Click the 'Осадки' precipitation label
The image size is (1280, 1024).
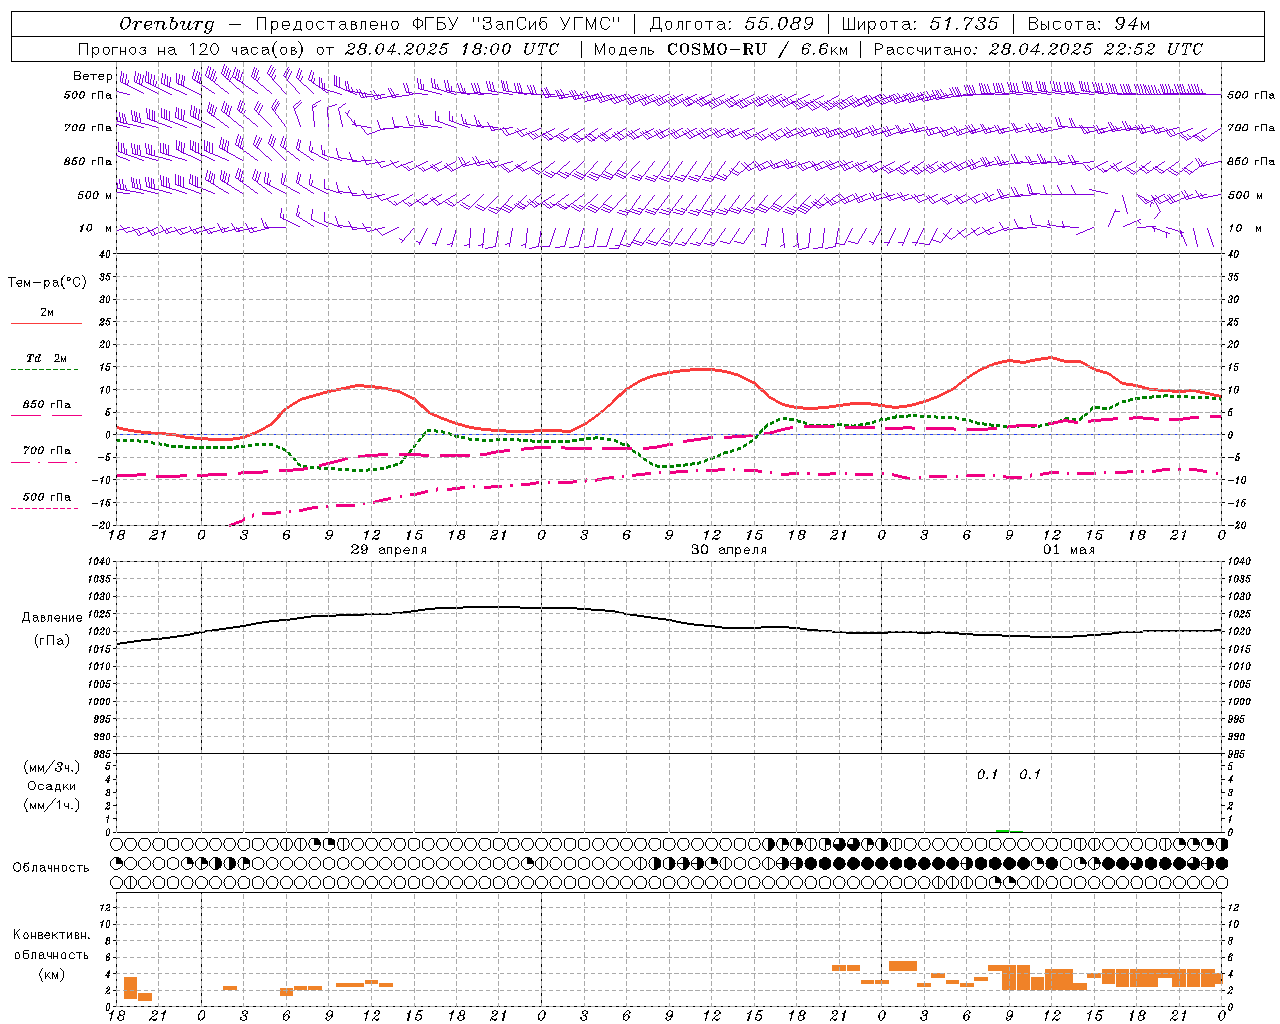[x=51, y=786]
